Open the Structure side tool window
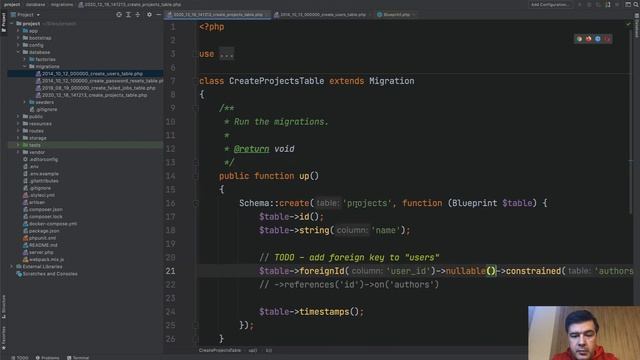The image size is (640, 360). point(4,307)
